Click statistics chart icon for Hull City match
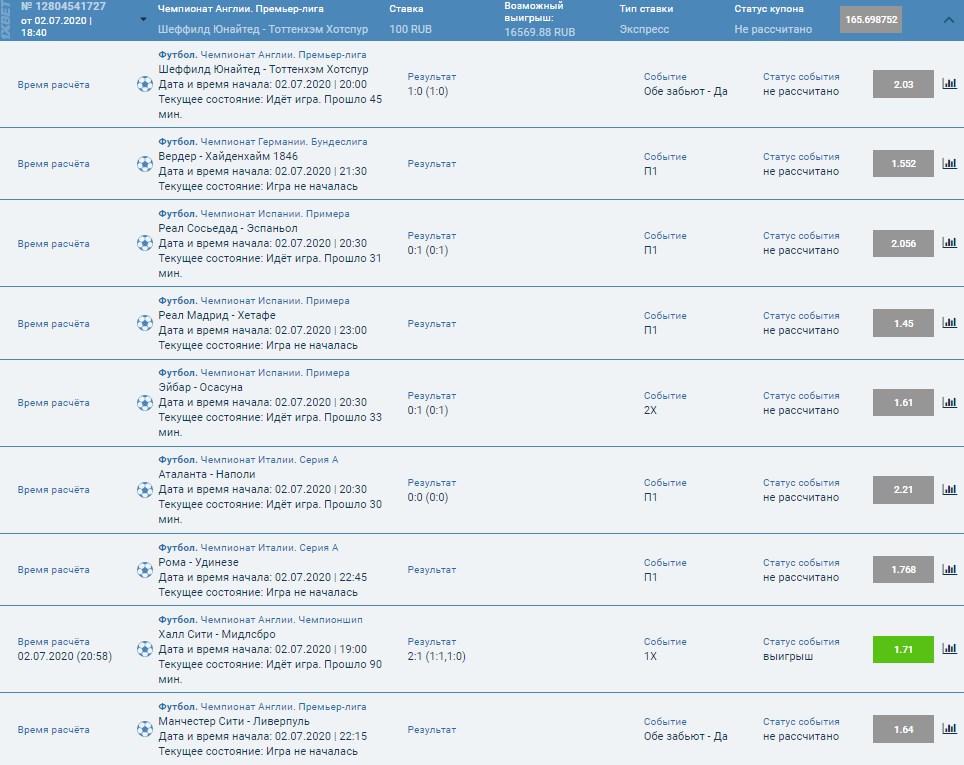 [949, 649]
